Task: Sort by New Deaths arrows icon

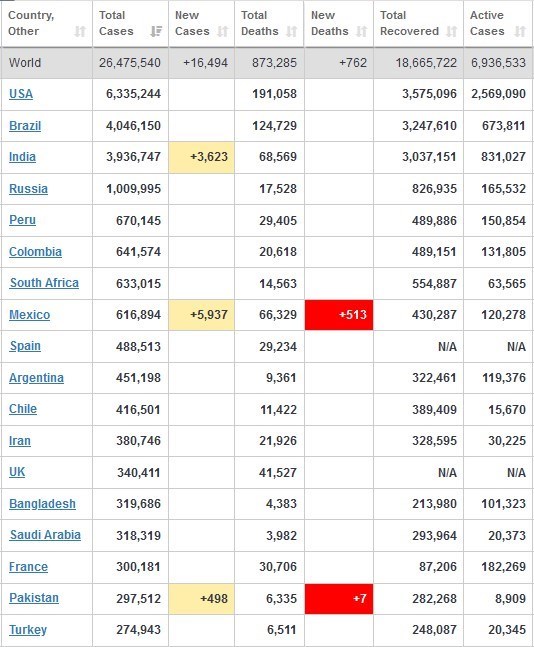Action: point(362,31)
